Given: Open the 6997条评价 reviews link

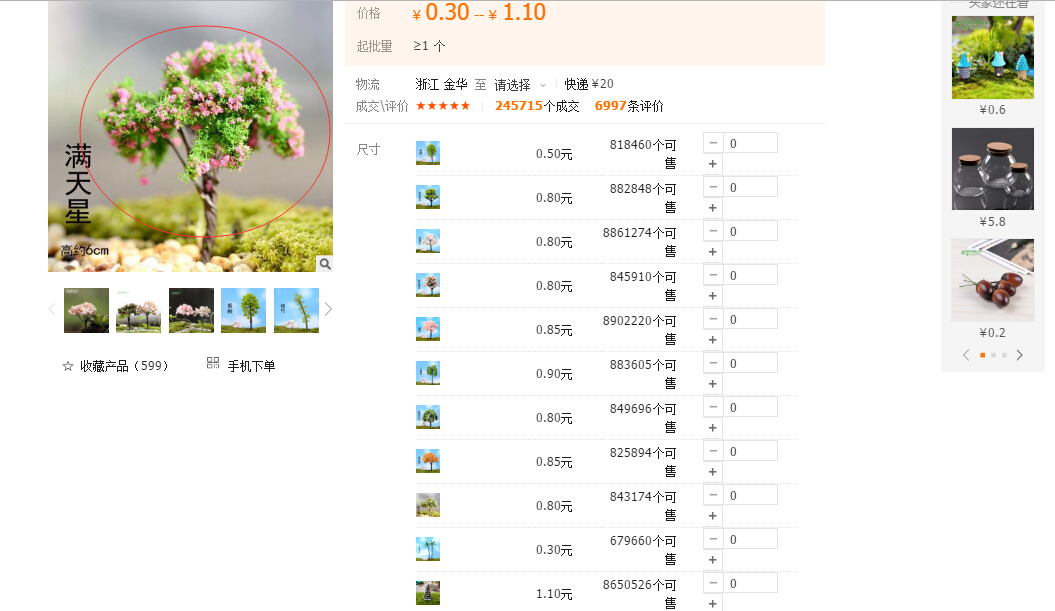Looking at the screenshot, I should click(x=629, y=106).
